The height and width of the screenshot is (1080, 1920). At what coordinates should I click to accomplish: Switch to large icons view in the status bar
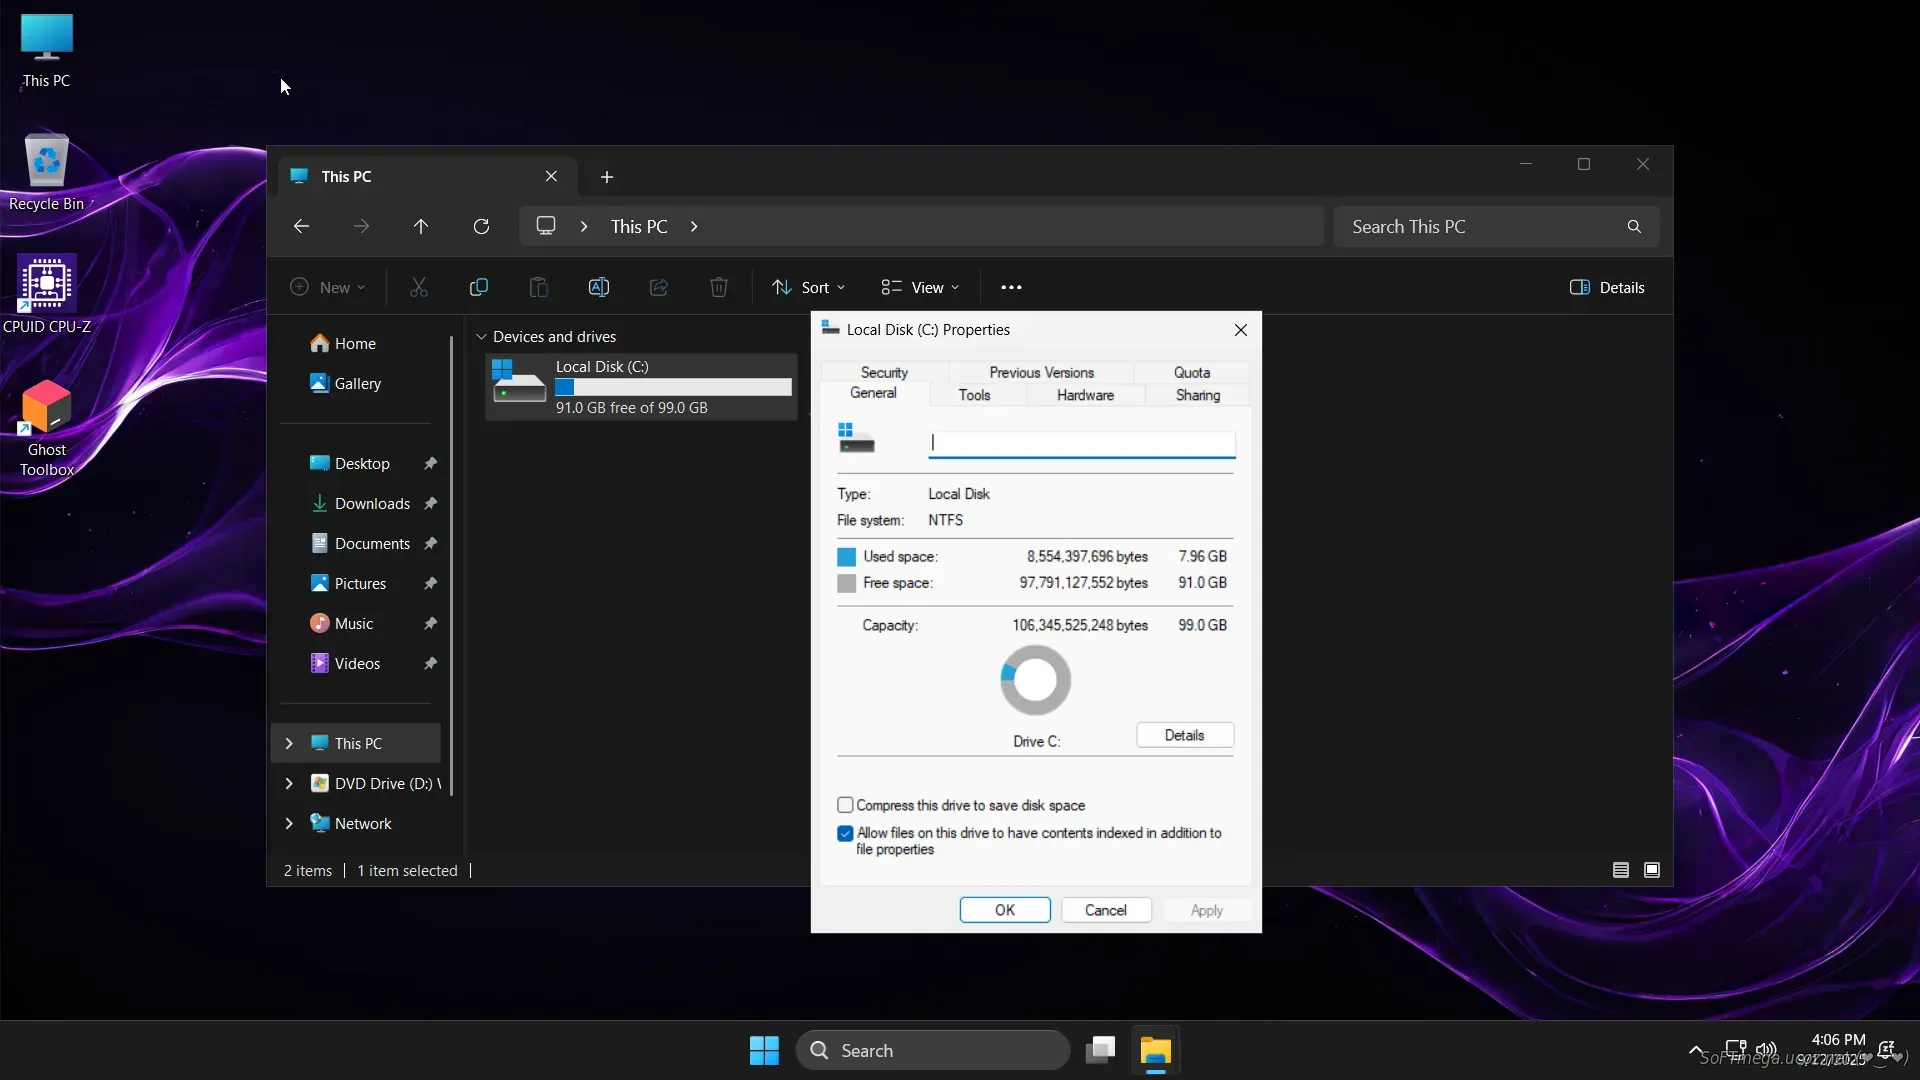1652,870
